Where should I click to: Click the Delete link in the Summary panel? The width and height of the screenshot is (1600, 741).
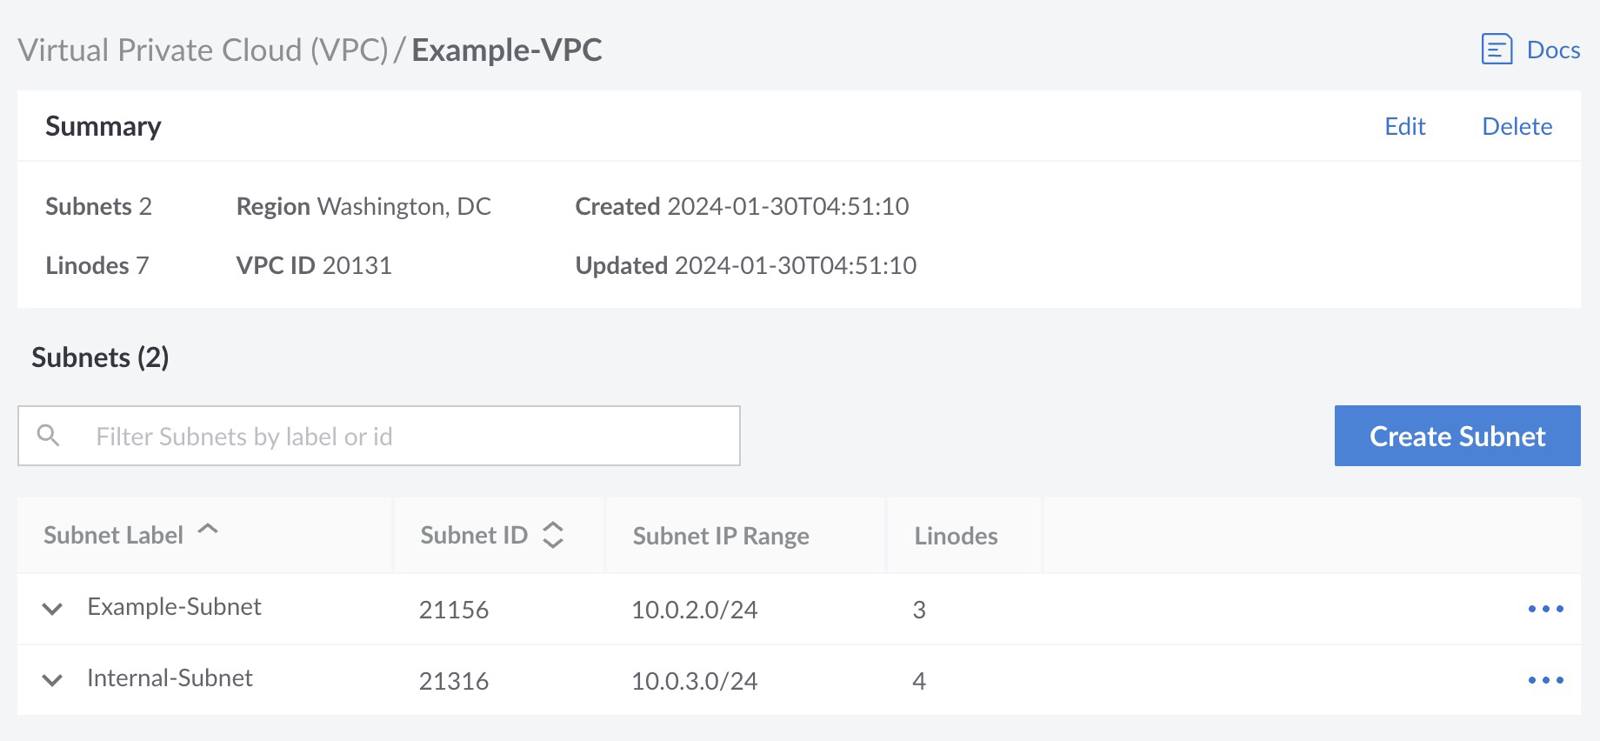[x=1516, y=126]
